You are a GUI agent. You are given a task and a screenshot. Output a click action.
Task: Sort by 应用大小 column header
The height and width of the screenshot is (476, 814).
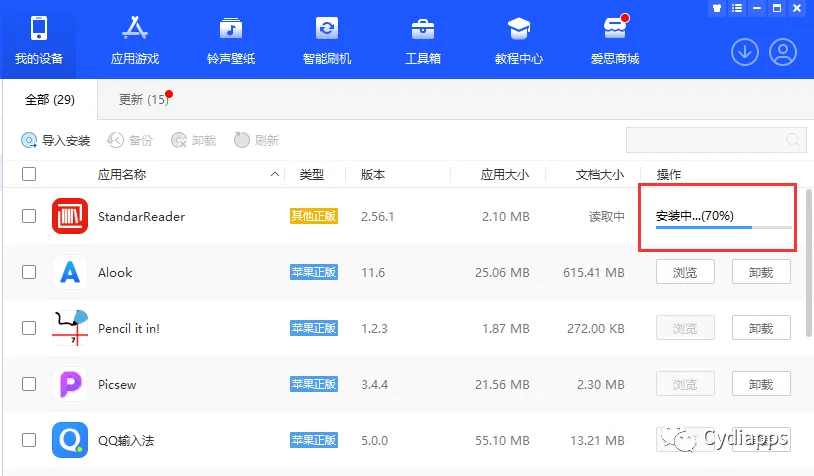[x=505, y=174]
